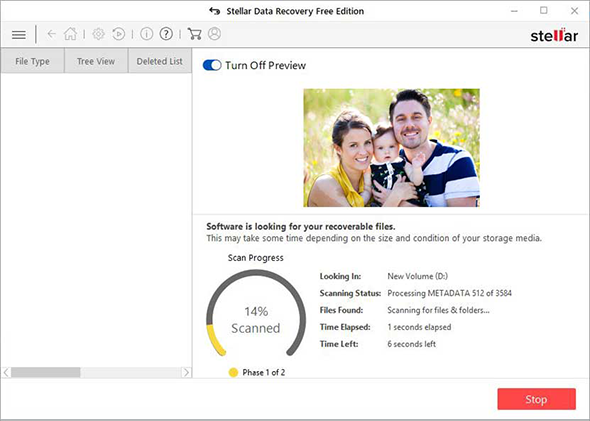Toggle the Turn Off Preview switch

(212, 65)
